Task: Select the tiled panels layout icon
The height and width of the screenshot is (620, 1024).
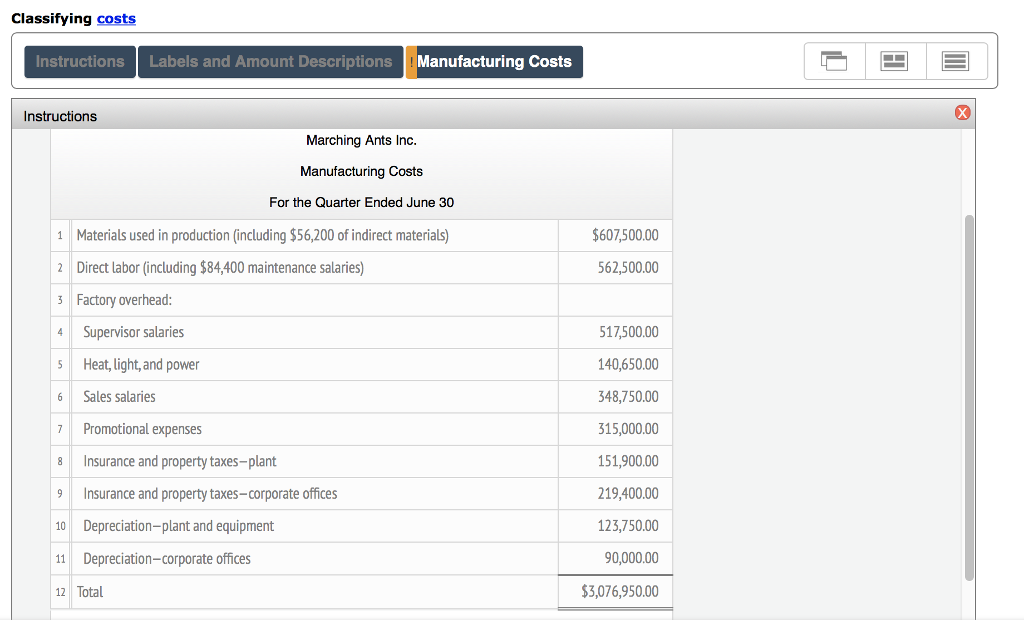Action: point(895,62)
